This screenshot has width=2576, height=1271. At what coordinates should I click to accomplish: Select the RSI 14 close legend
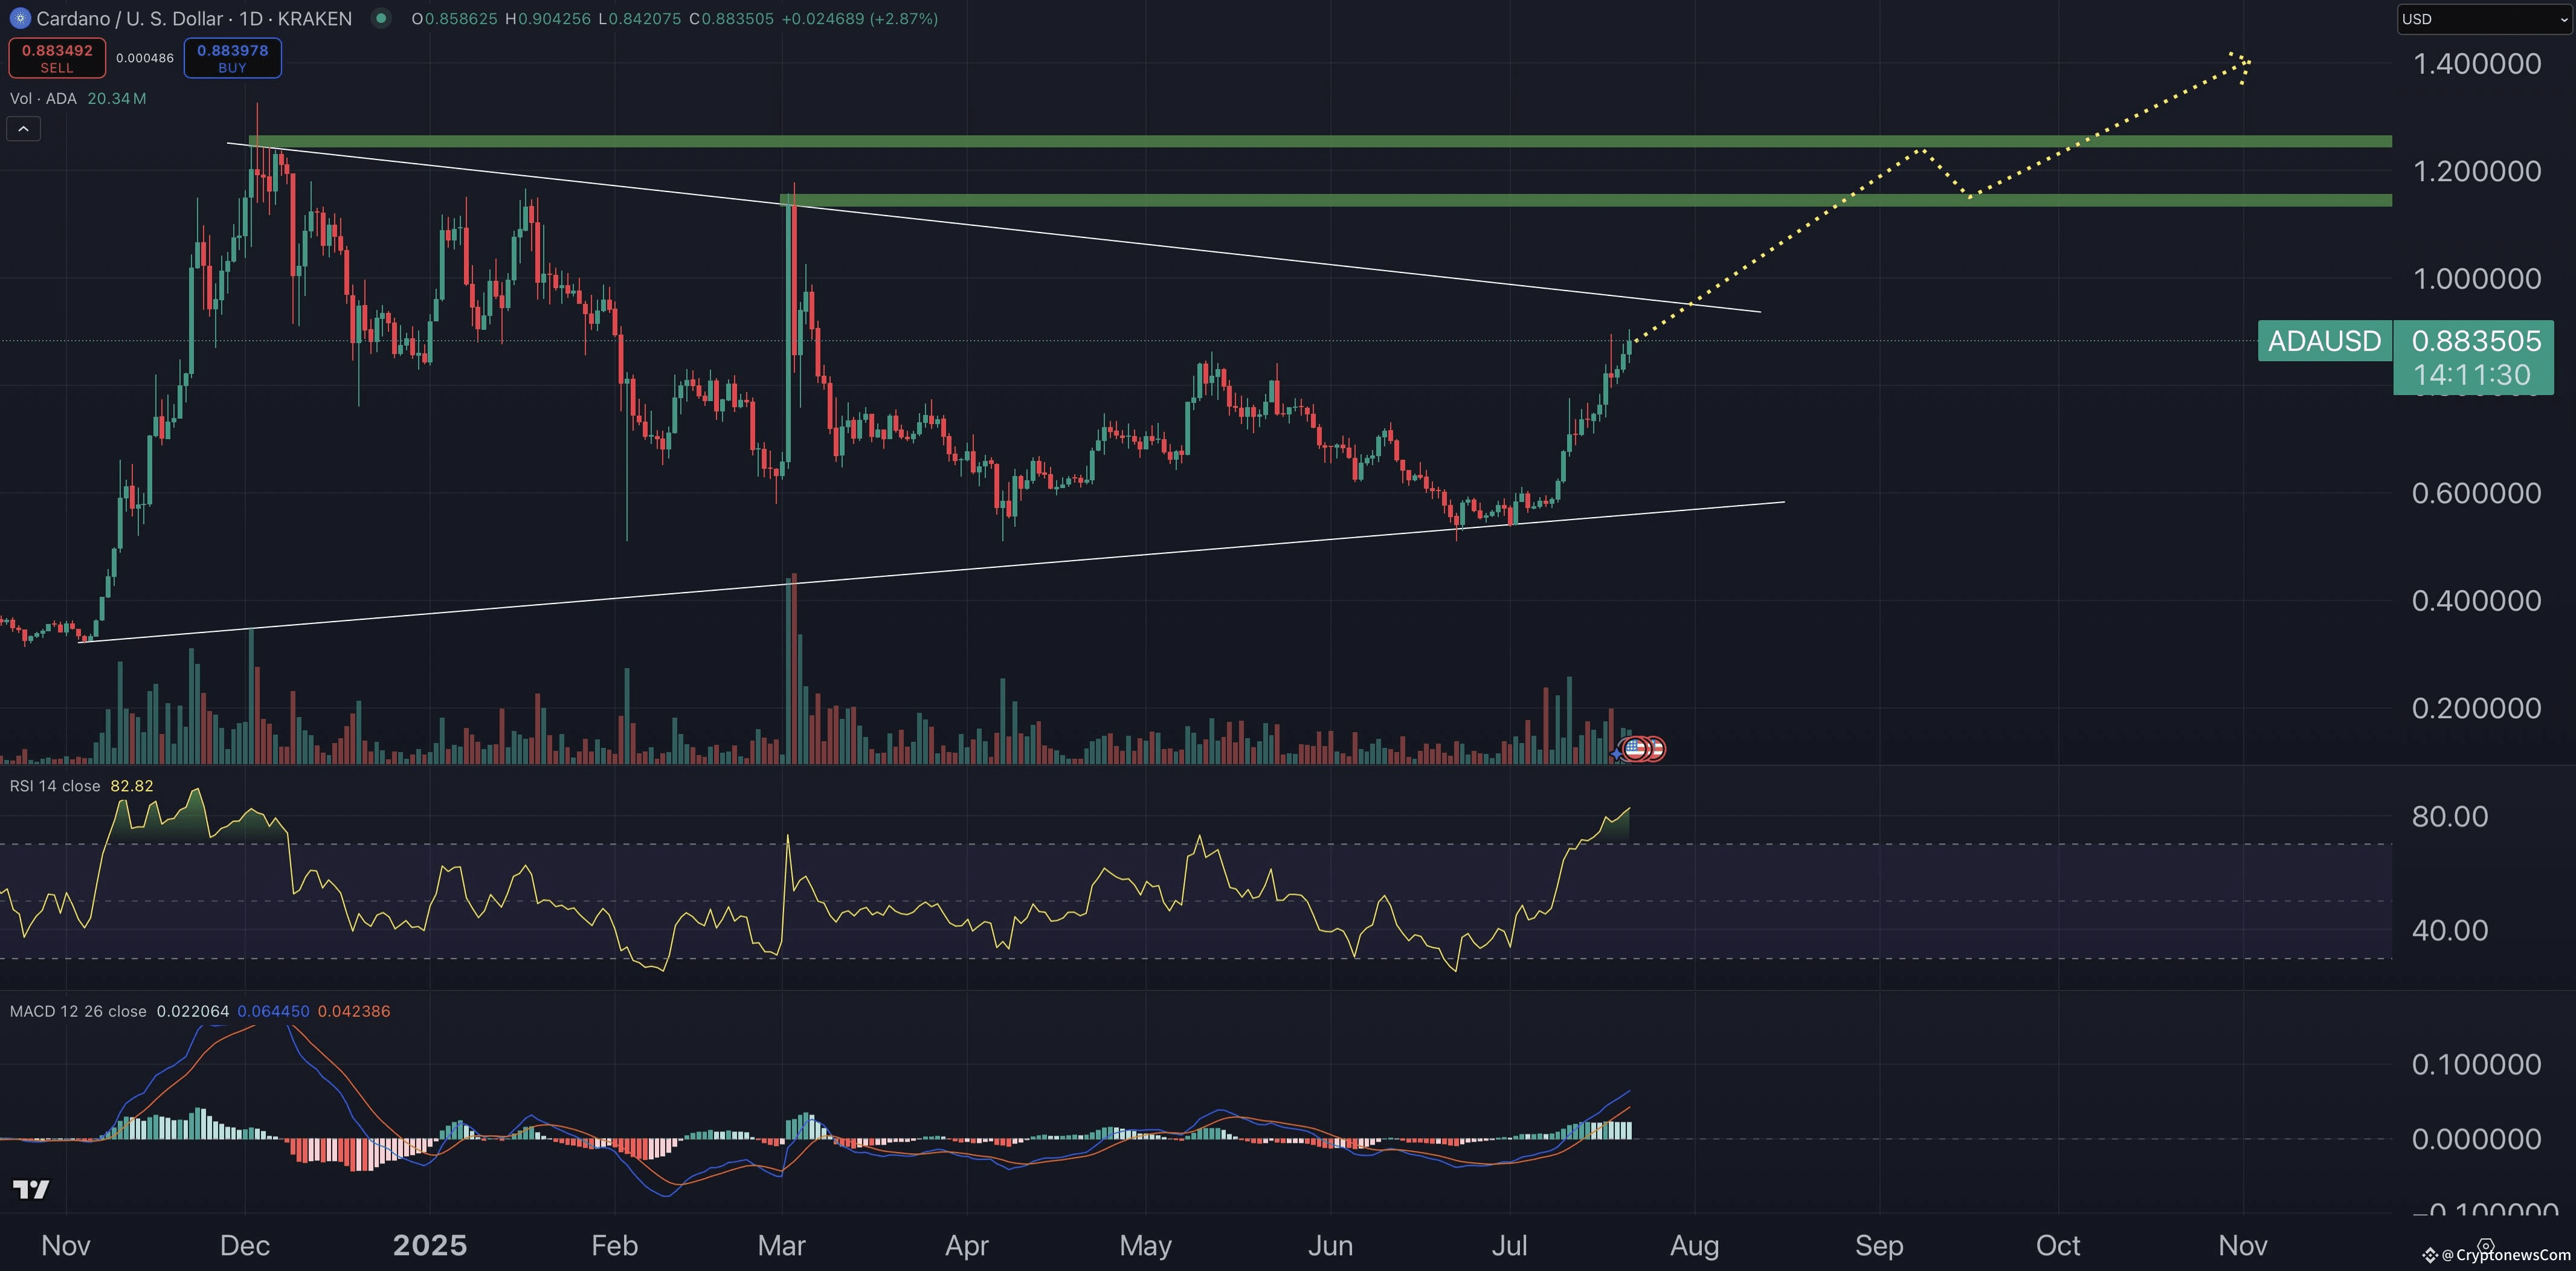55,786
